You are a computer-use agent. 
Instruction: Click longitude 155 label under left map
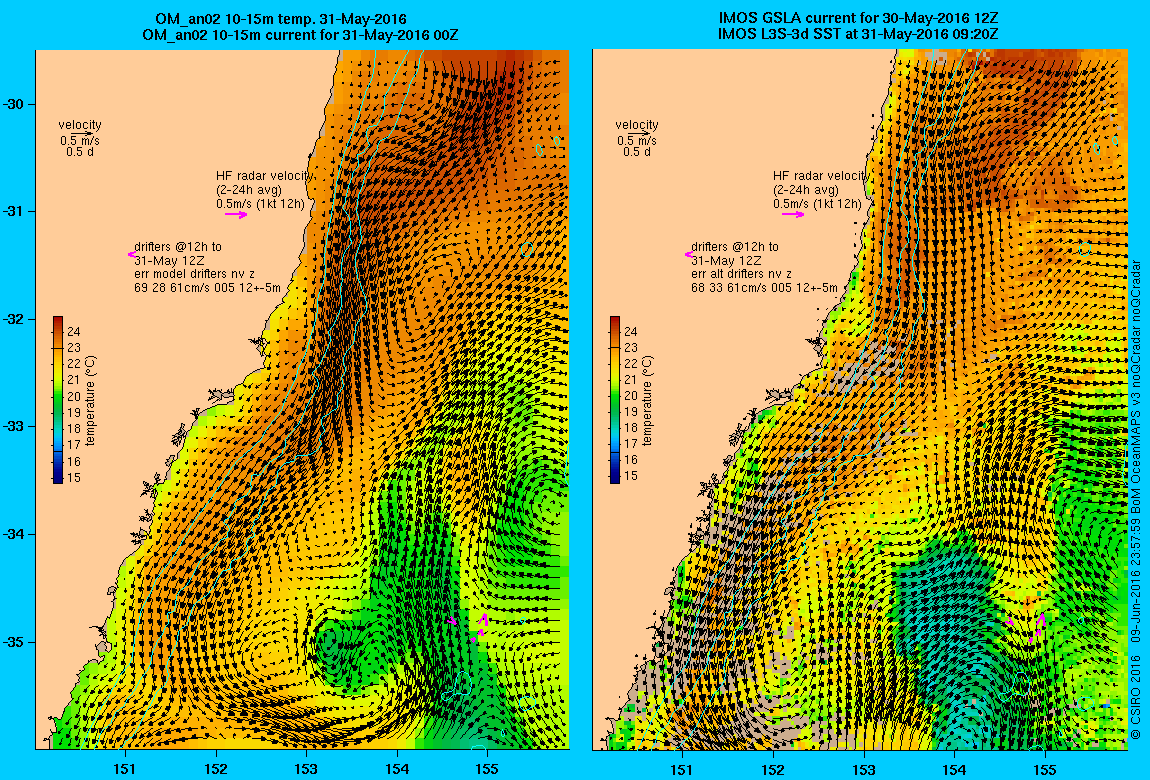coord(487,769)
